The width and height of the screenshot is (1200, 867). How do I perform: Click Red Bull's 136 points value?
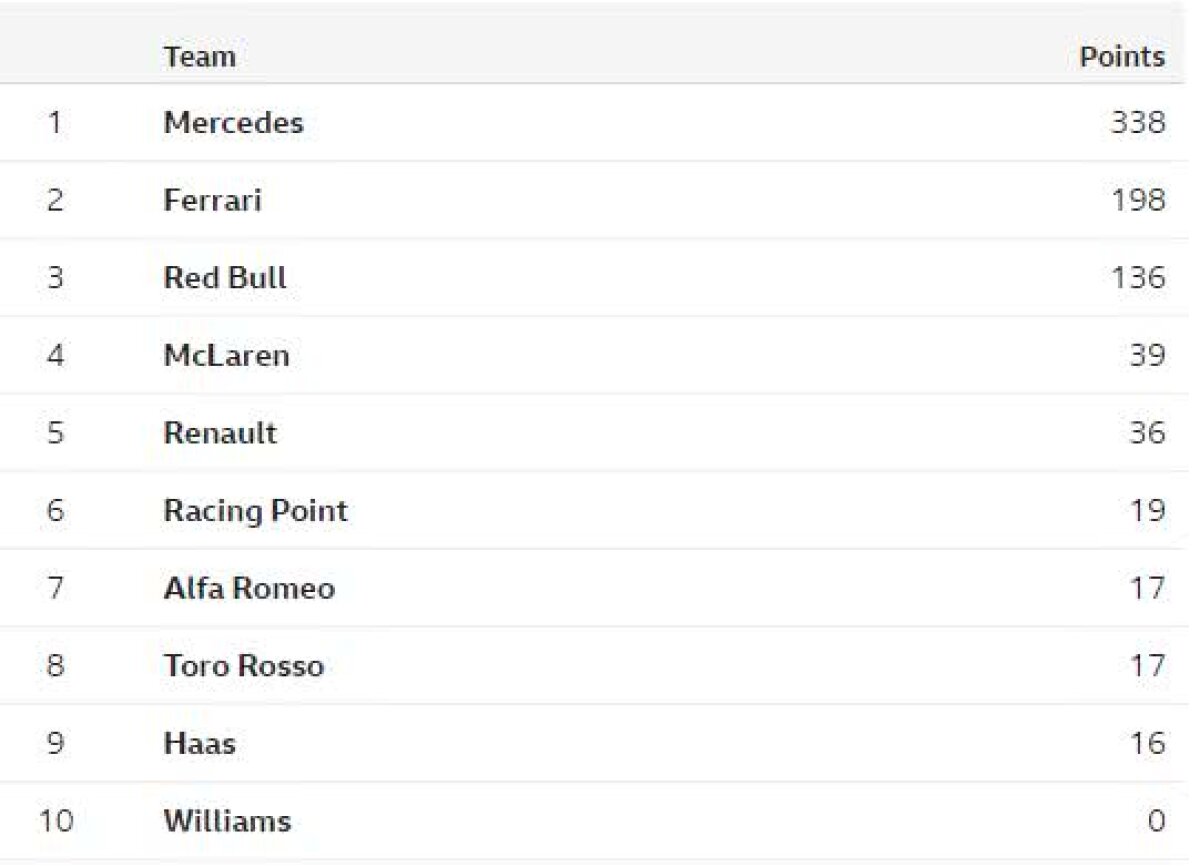tap(1138, 277)
